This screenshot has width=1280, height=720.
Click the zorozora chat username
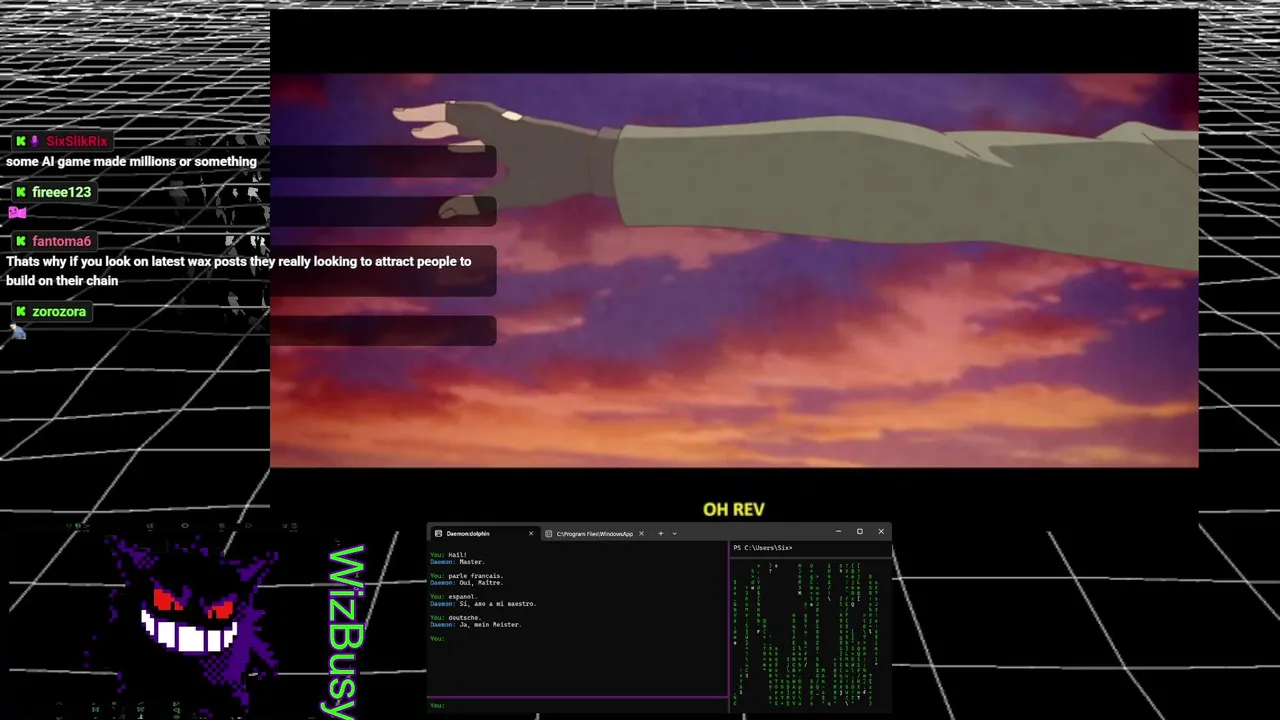point(59,312)
